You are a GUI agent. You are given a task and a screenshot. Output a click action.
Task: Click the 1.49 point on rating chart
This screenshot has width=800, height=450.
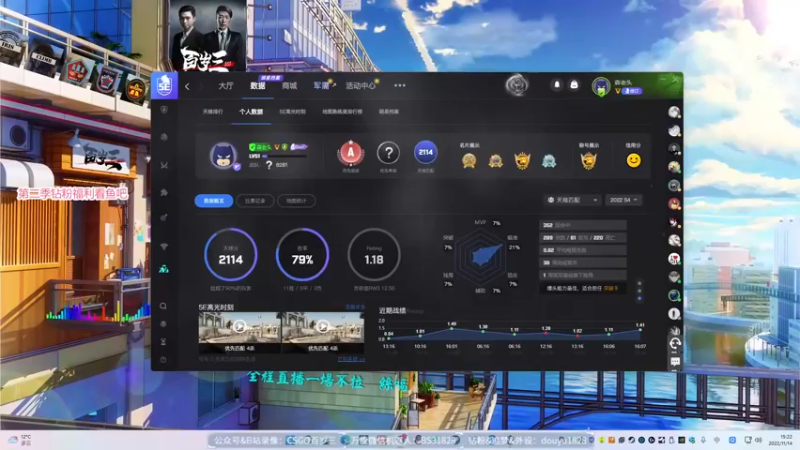pos(452,329)
